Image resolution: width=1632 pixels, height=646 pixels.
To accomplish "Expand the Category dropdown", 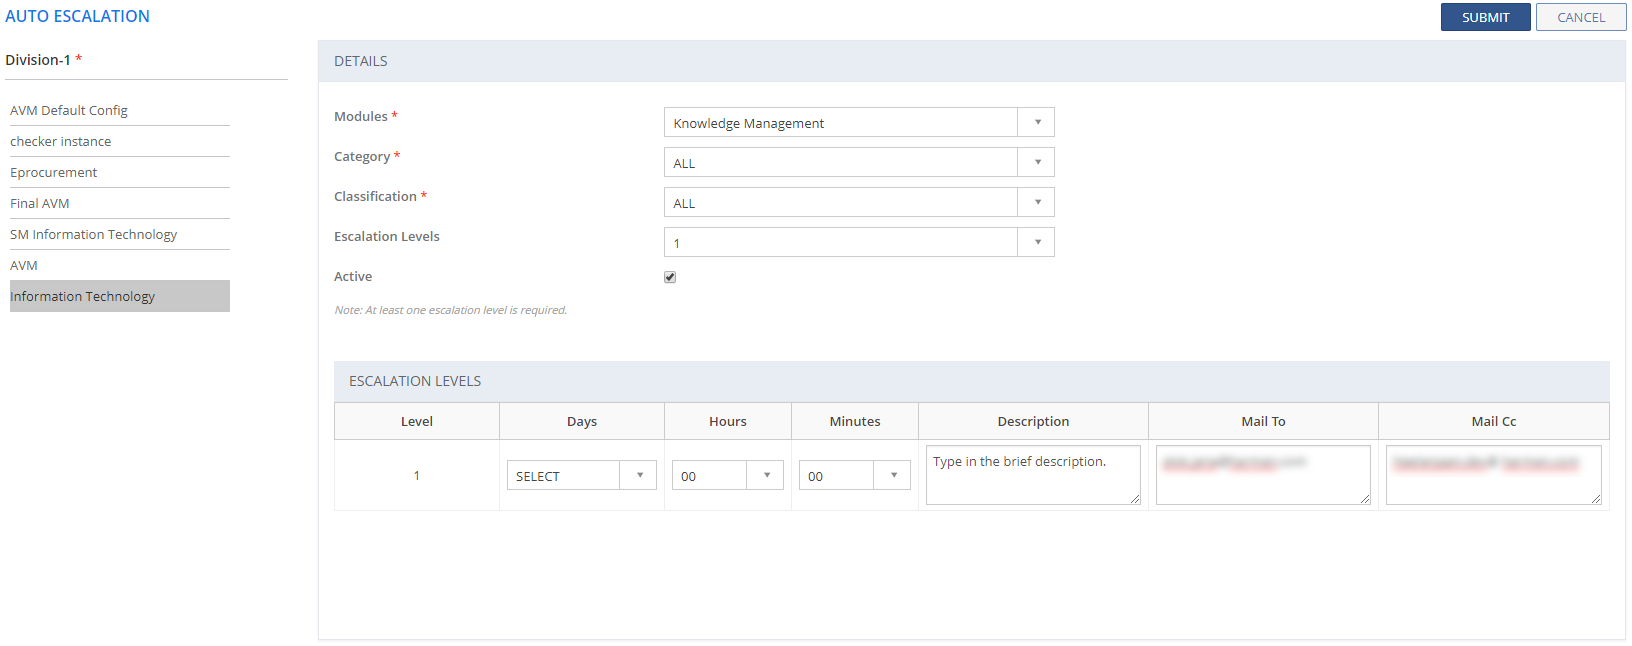I will coord(858,162).
